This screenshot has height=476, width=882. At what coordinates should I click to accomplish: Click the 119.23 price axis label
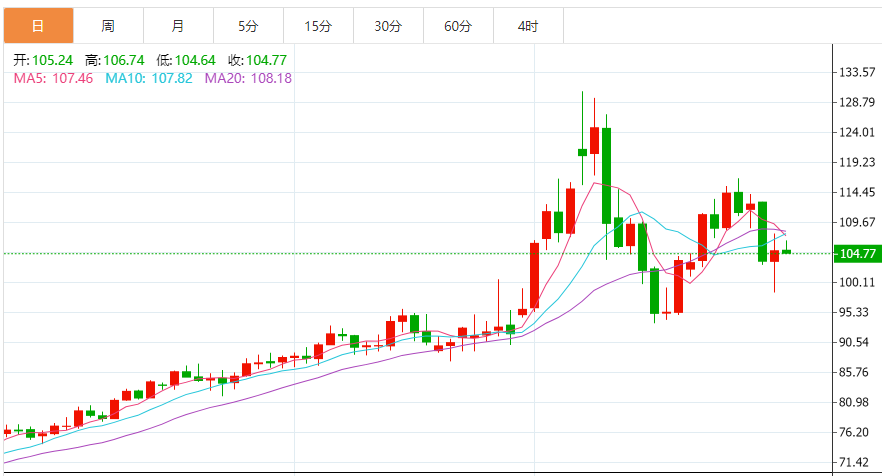[x=857, y=163]
